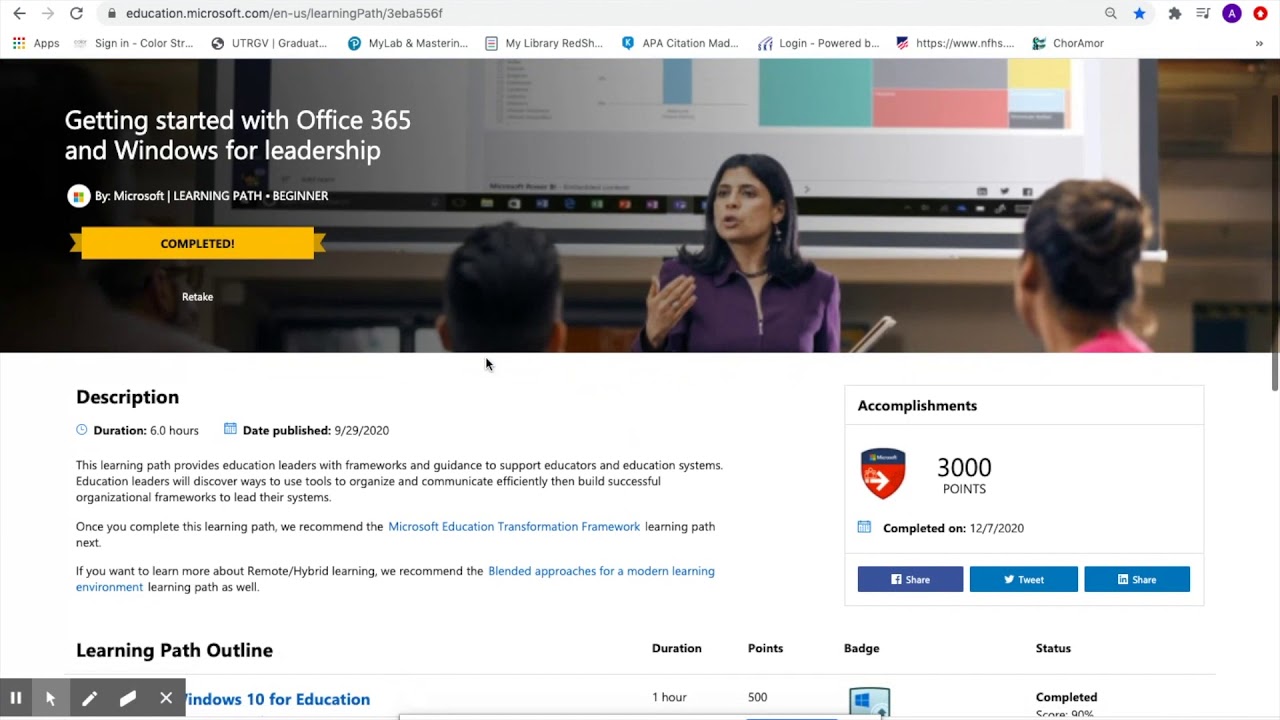
Task: Click the Status column header
Action: click(1053, 648)
